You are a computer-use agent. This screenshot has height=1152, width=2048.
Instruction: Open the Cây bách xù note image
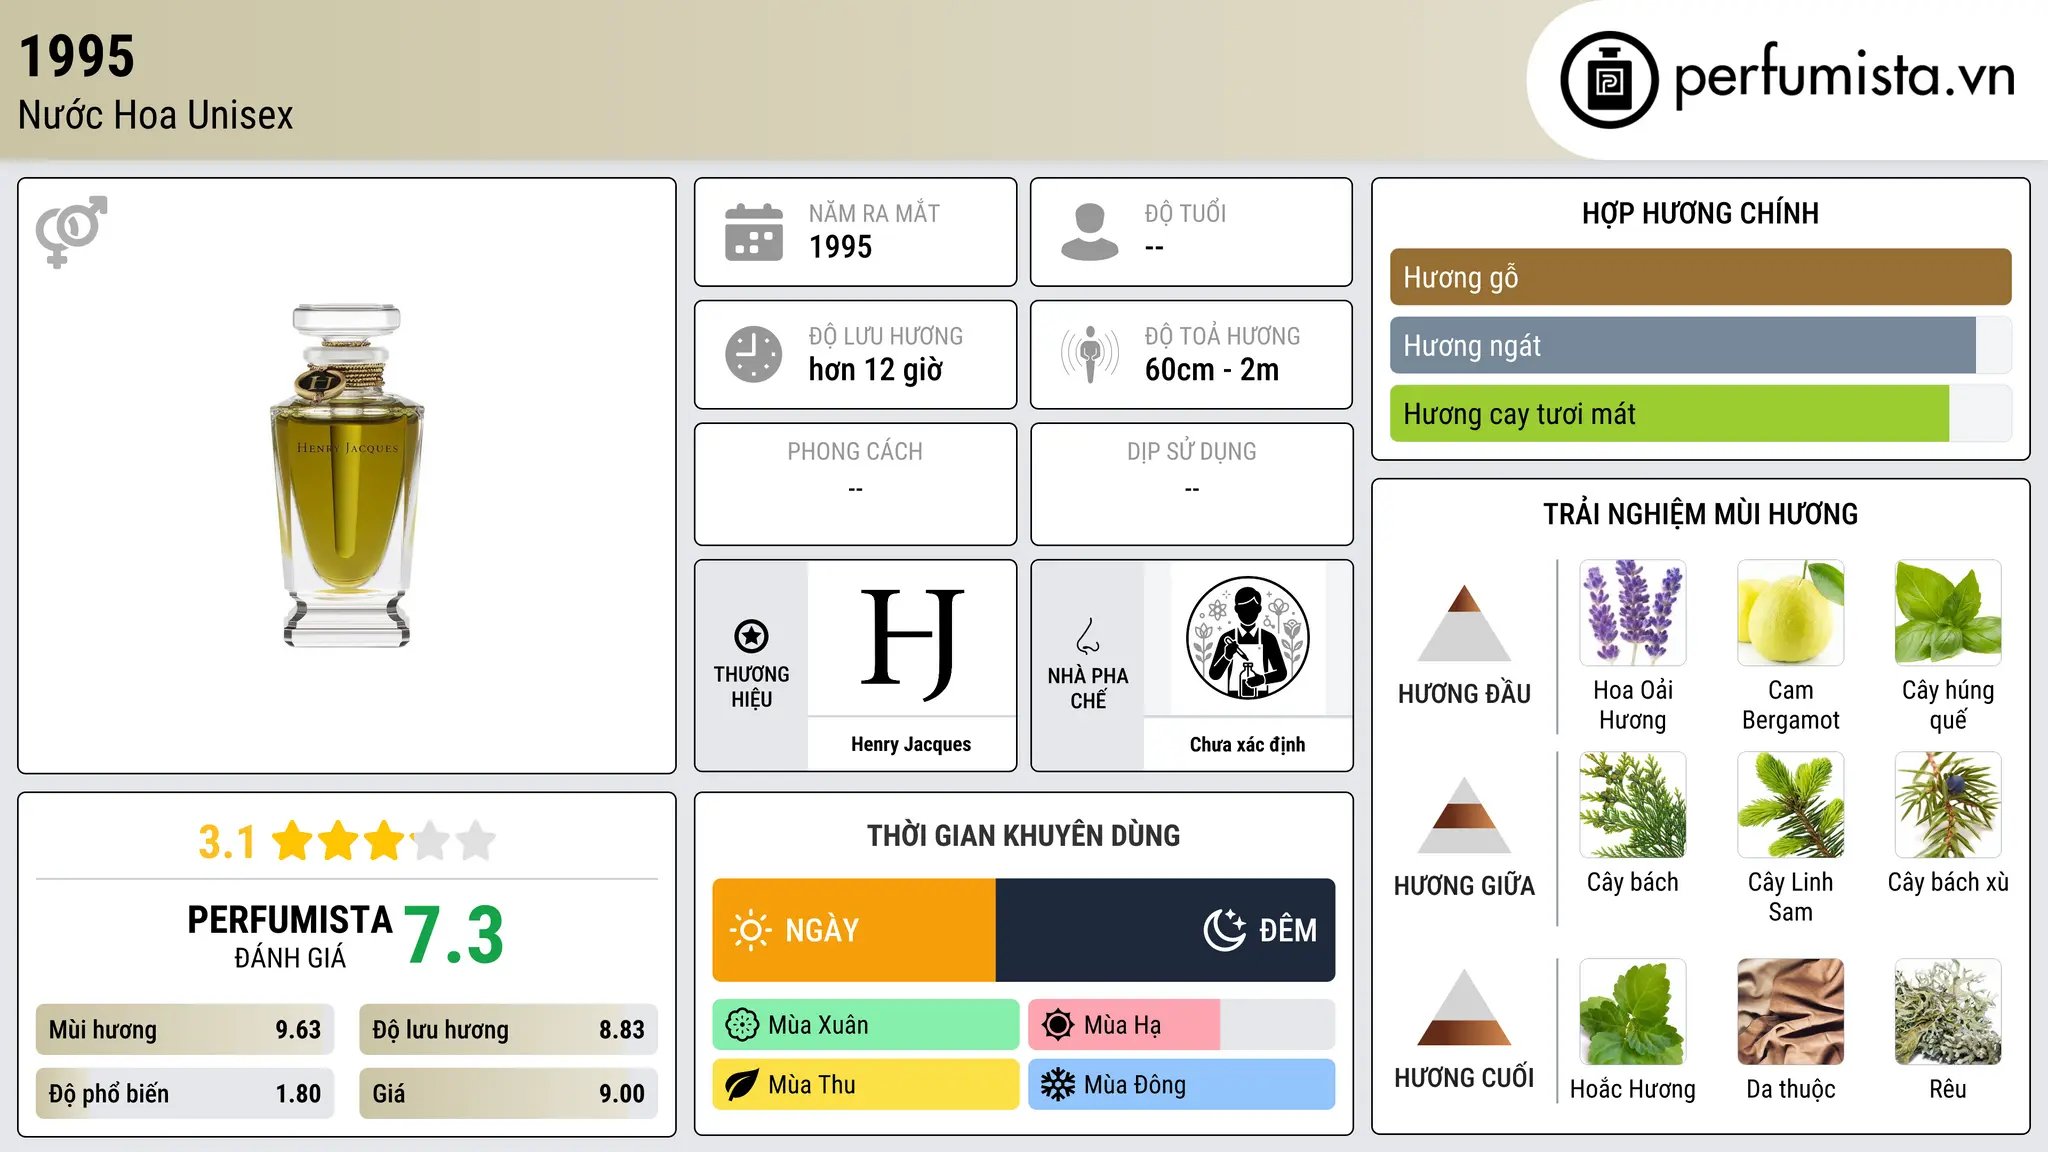1948,805
